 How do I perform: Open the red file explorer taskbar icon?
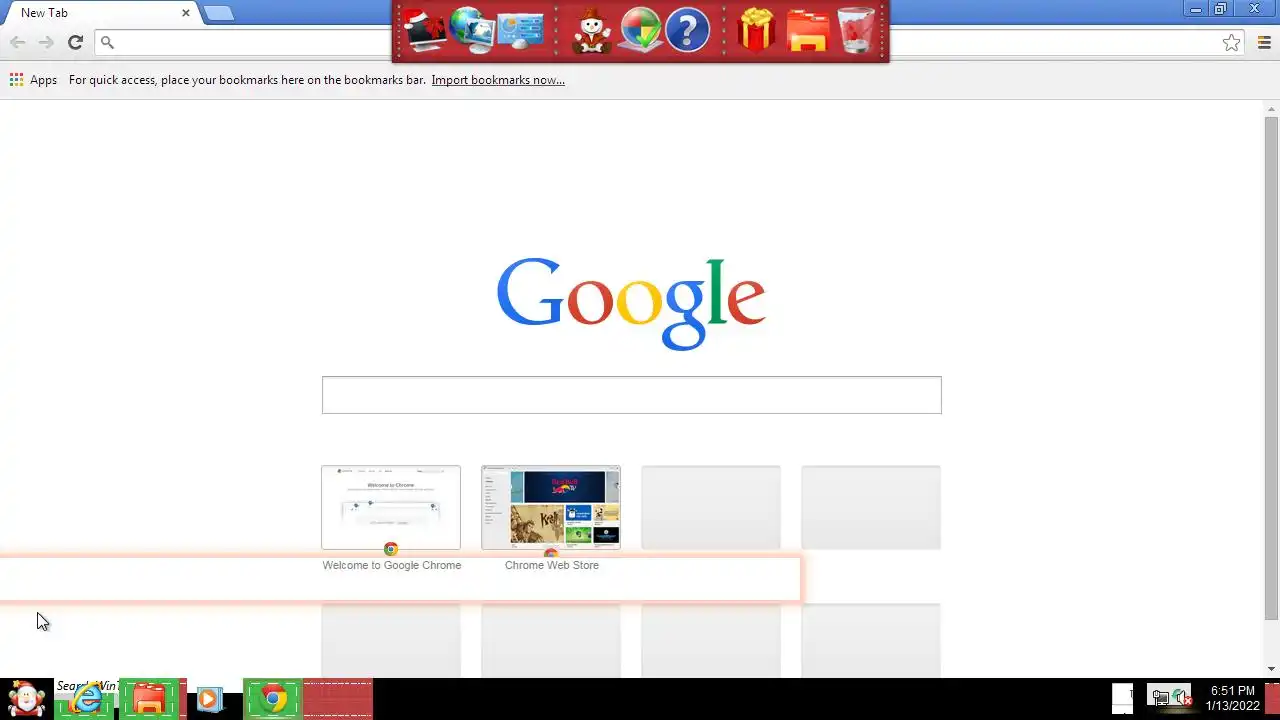tap(149, 699)
